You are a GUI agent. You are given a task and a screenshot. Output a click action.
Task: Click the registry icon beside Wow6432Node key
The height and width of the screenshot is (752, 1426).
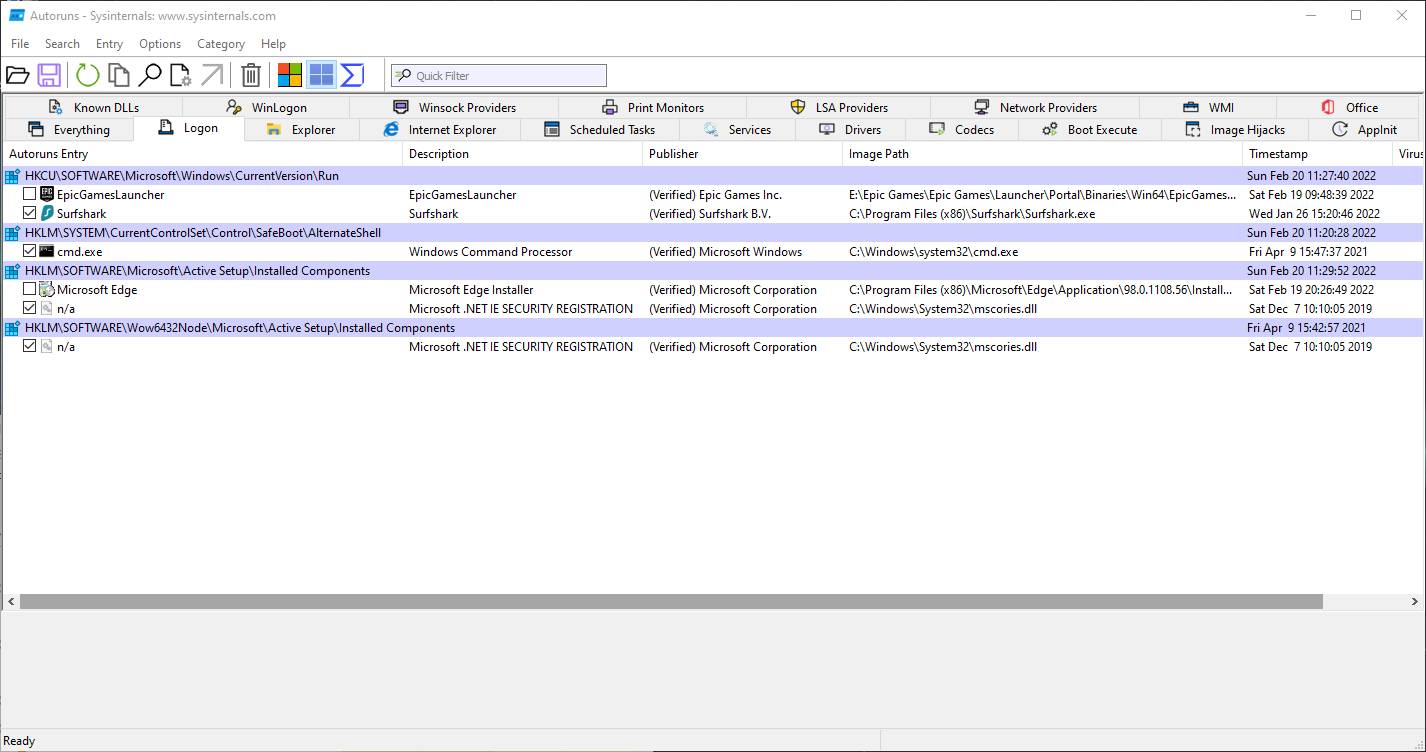click(x=12, y=328)
